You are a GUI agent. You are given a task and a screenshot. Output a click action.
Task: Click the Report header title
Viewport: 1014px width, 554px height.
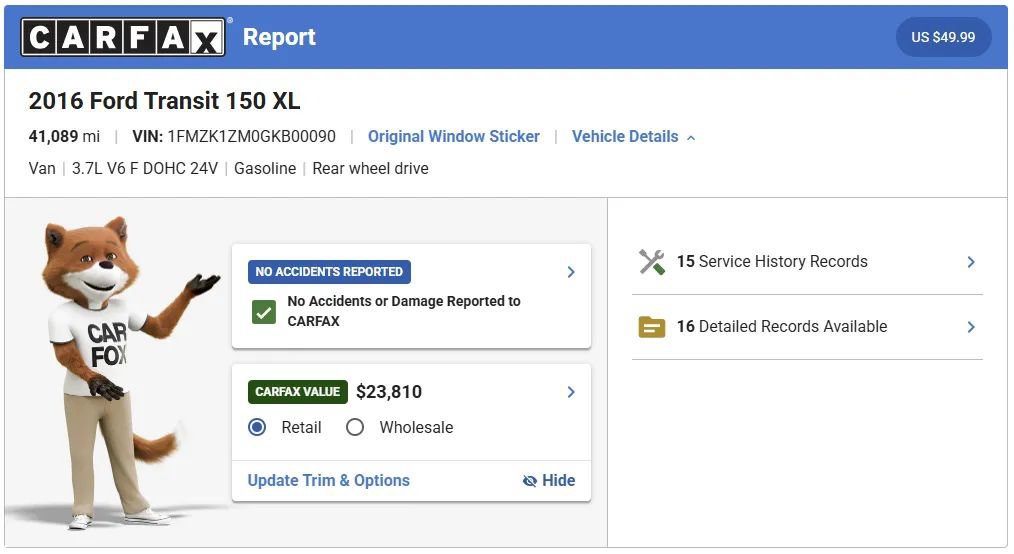(x=279, y=37)
